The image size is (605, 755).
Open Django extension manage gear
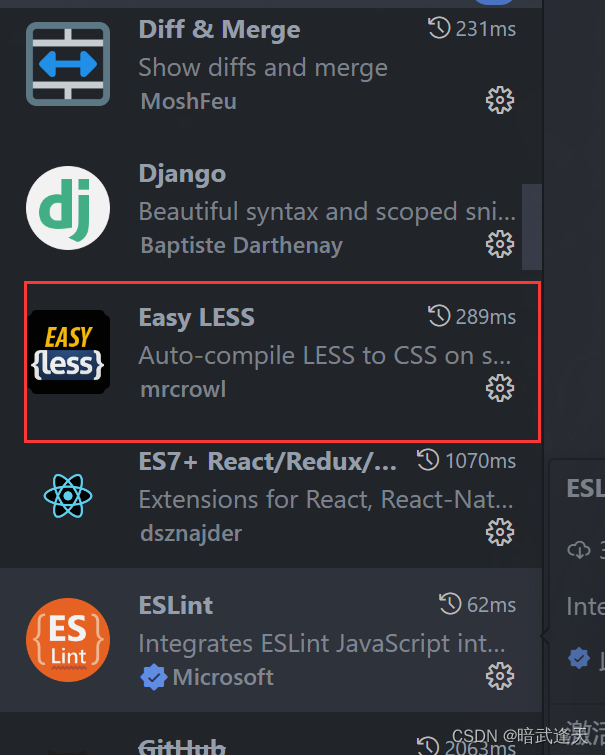point(500,244)
